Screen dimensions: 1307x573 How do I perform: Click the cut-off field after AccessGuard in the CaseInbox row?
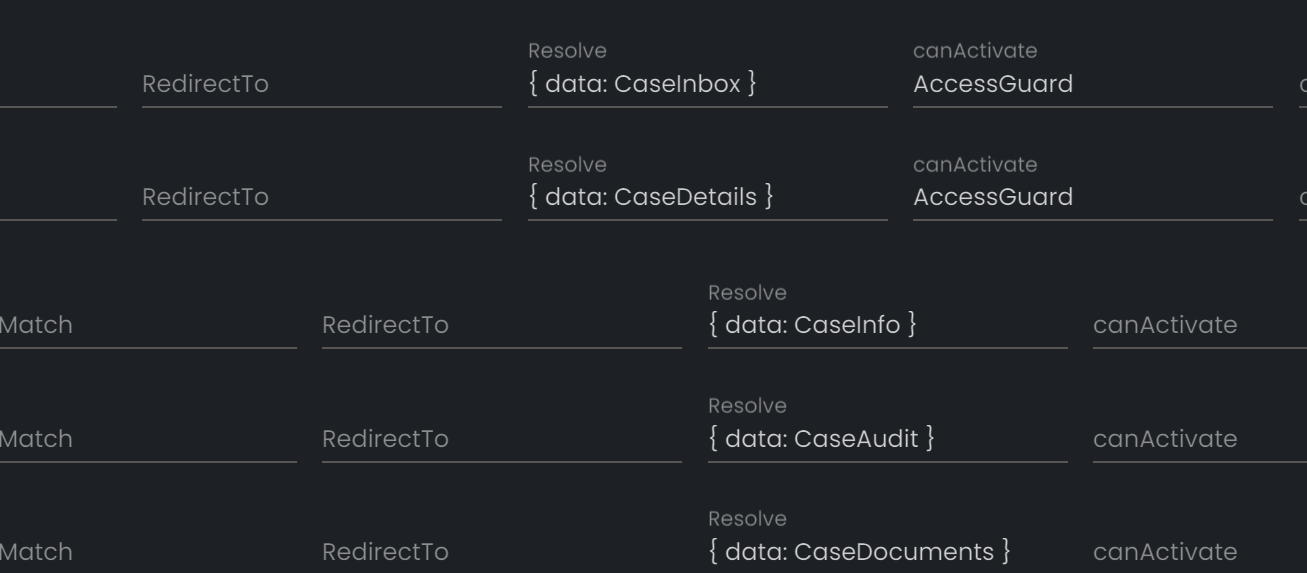point(1303,85)
